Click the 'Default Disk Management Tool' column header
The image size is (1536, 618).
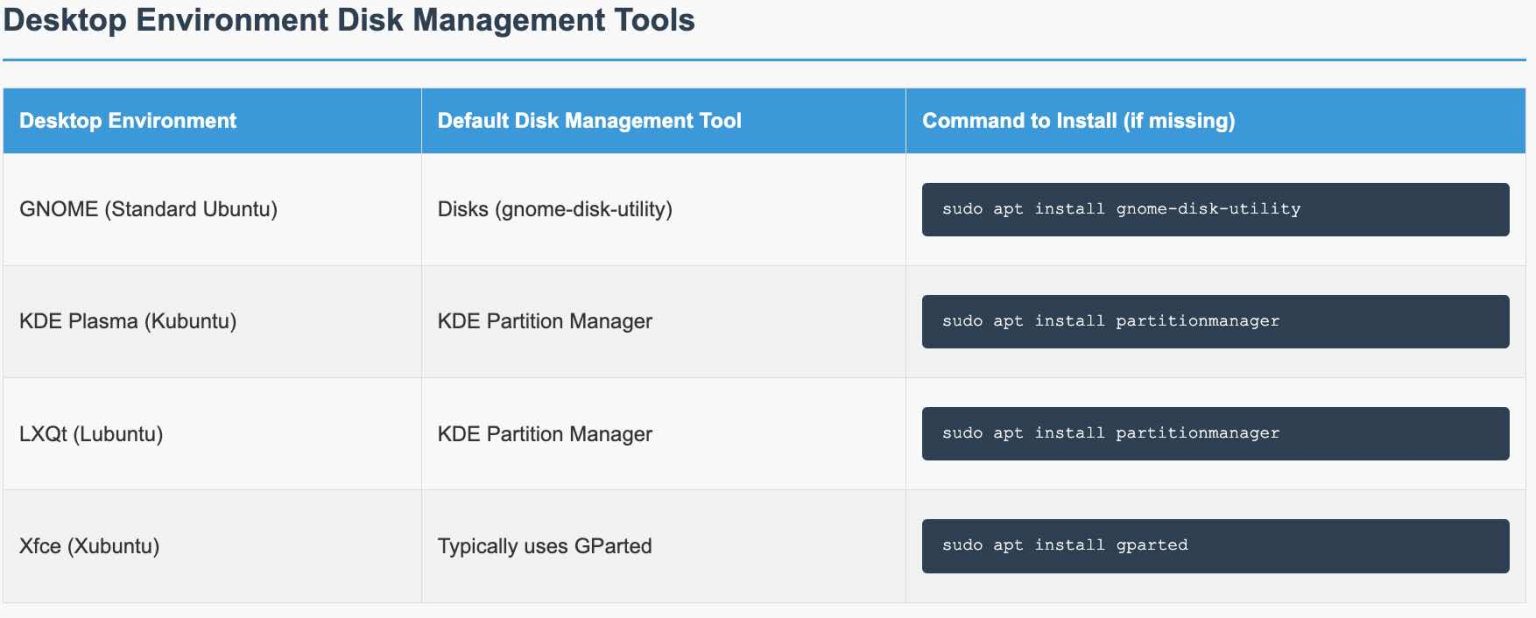(x=589, y=121)
